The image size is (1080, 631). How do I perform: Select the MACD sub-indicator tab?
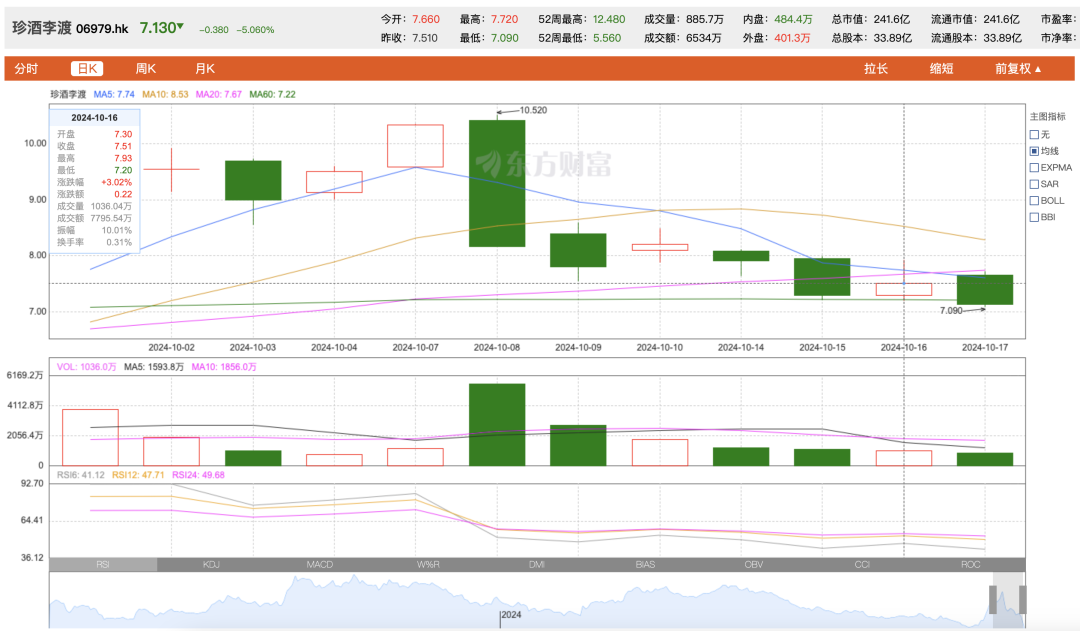(x=320, y=564)
